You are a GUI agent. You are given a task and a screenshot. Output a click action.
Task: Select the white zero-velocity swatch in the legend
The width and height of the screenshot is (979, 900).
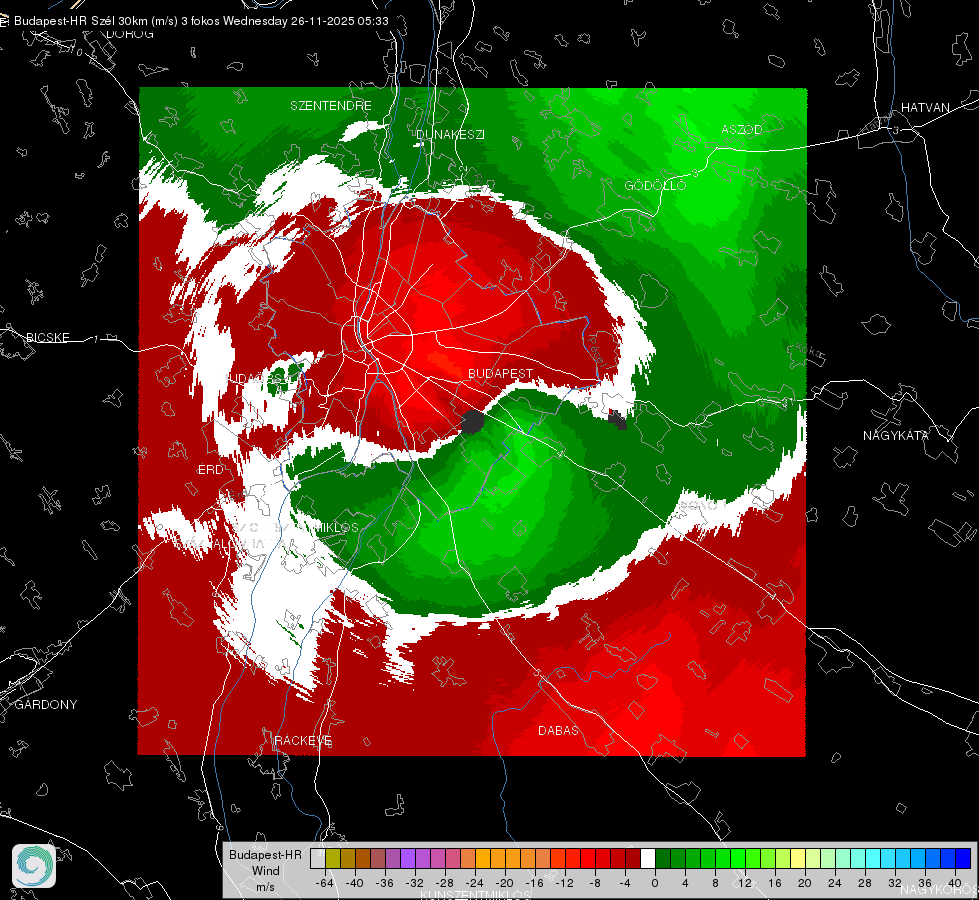[x=648, y=858]
